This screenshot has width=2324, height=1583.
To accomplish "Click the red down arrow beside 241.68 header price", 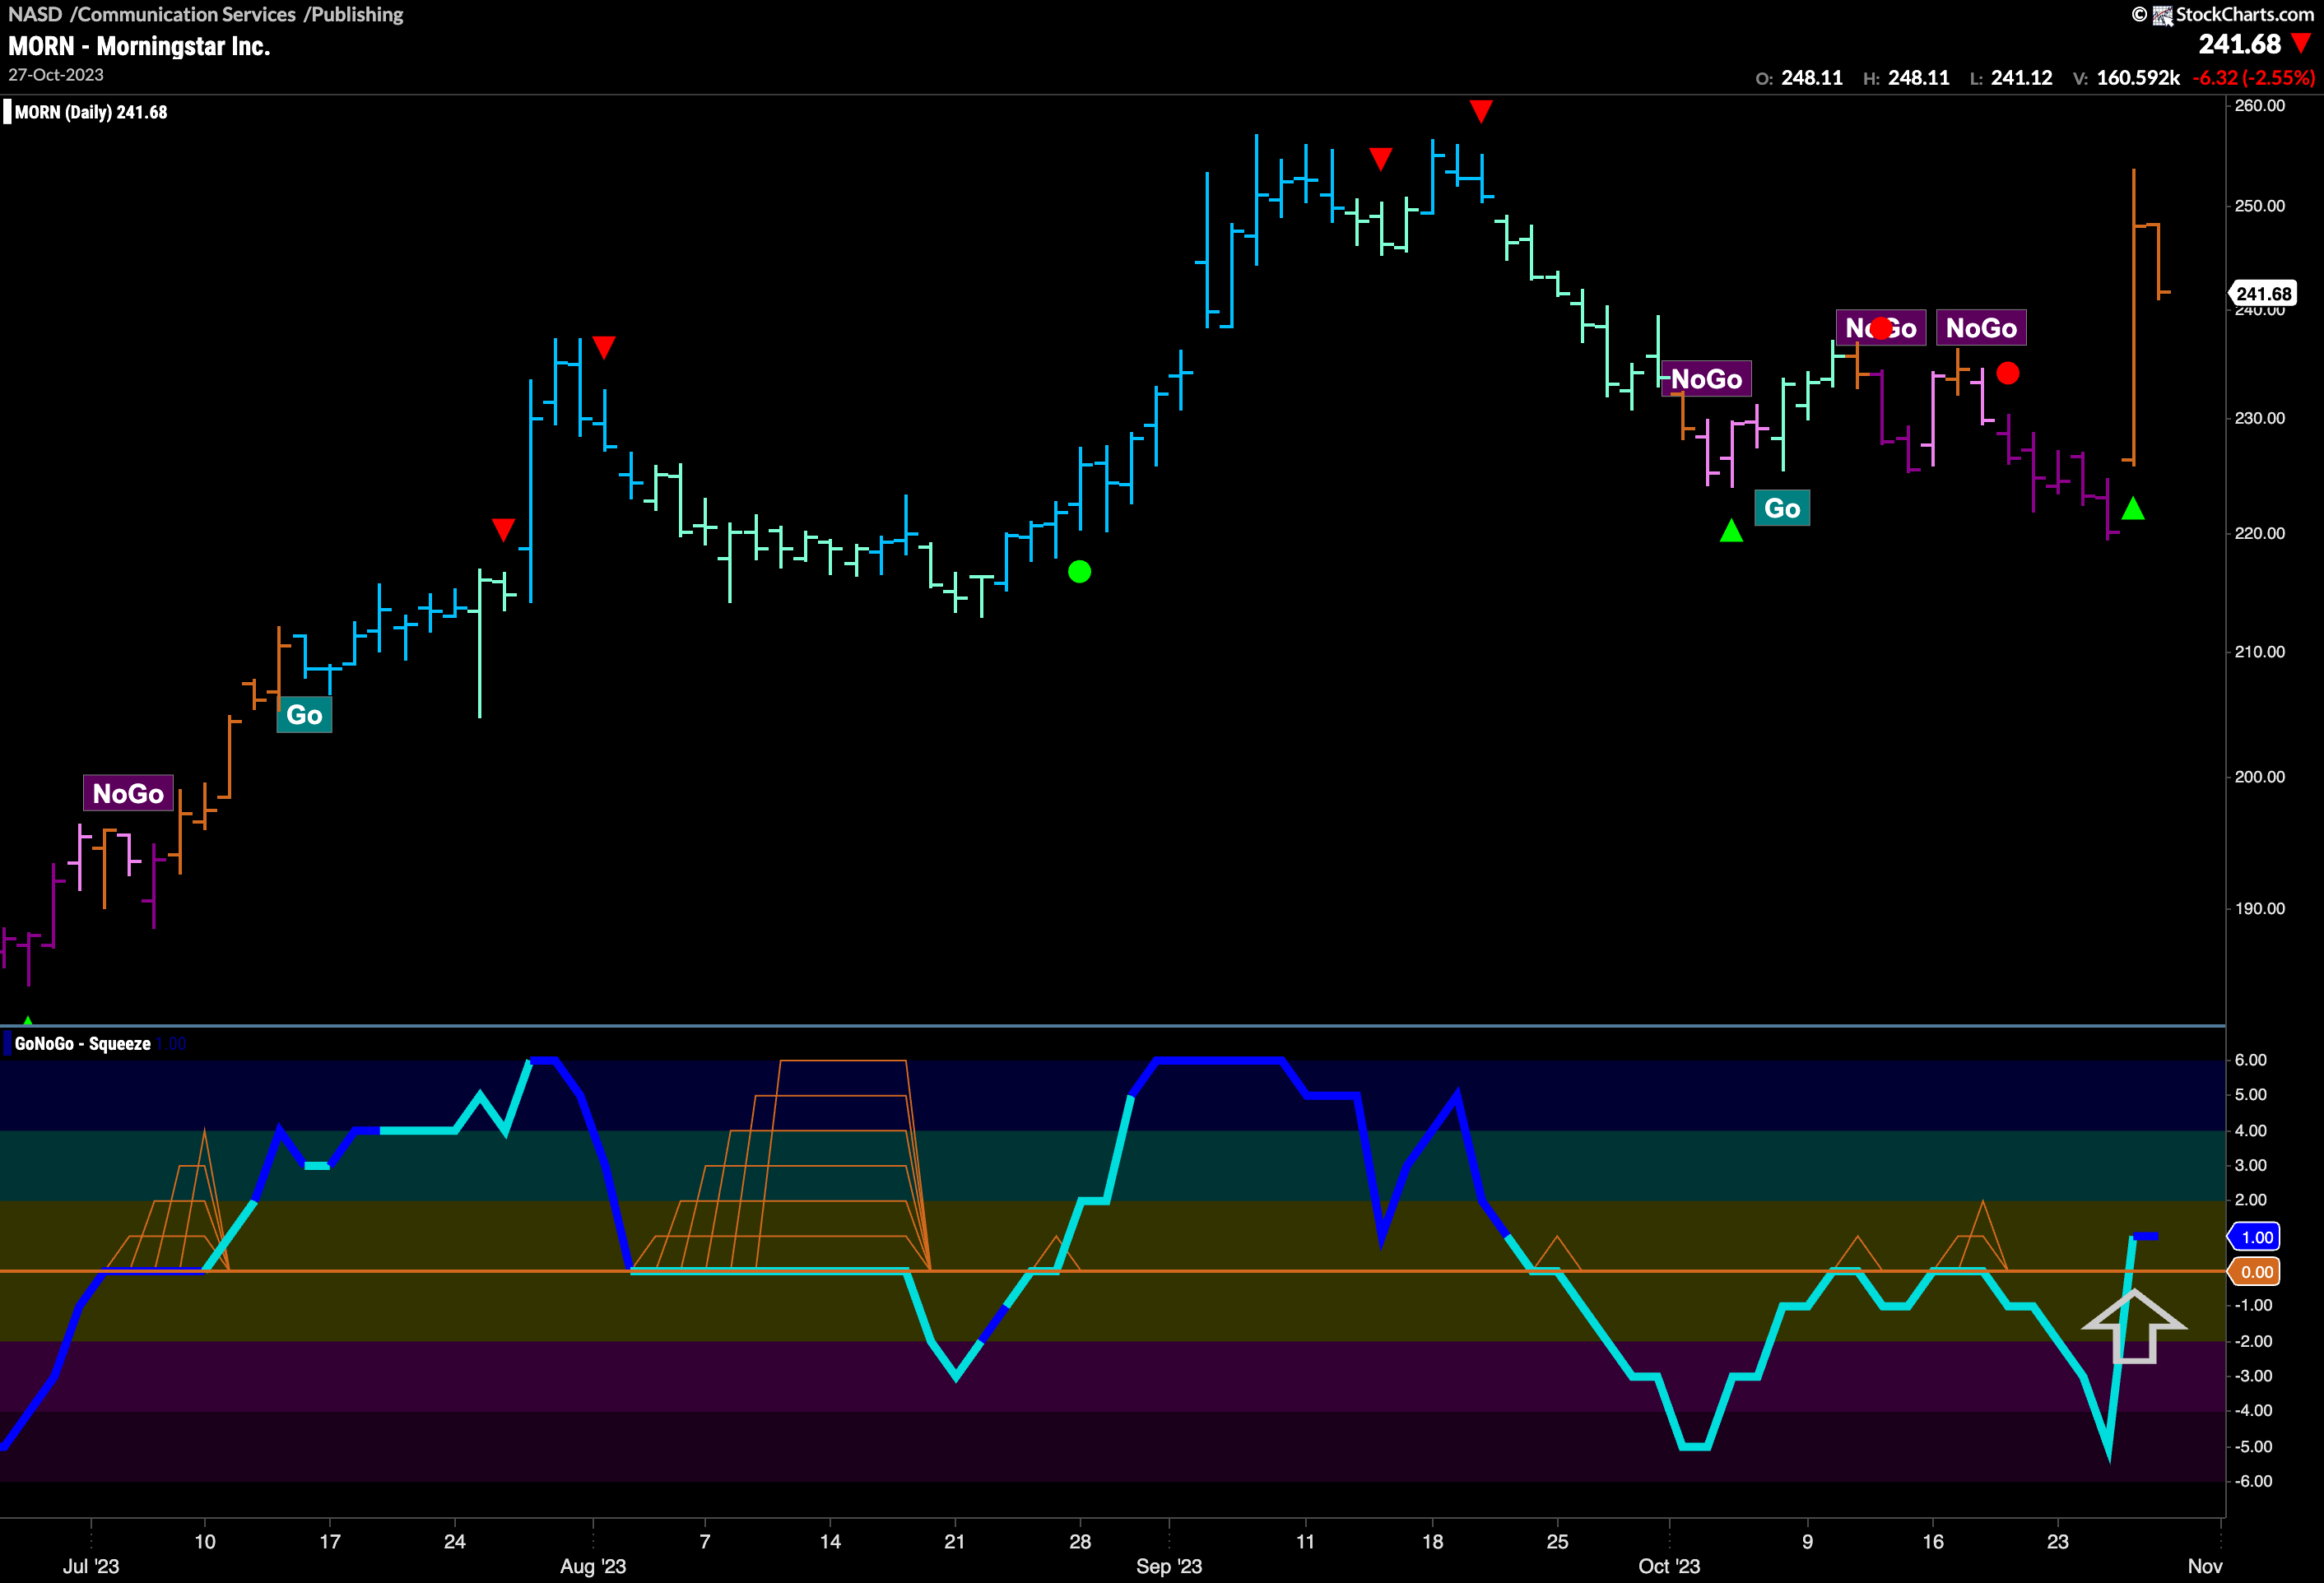I will (2302, 43).
